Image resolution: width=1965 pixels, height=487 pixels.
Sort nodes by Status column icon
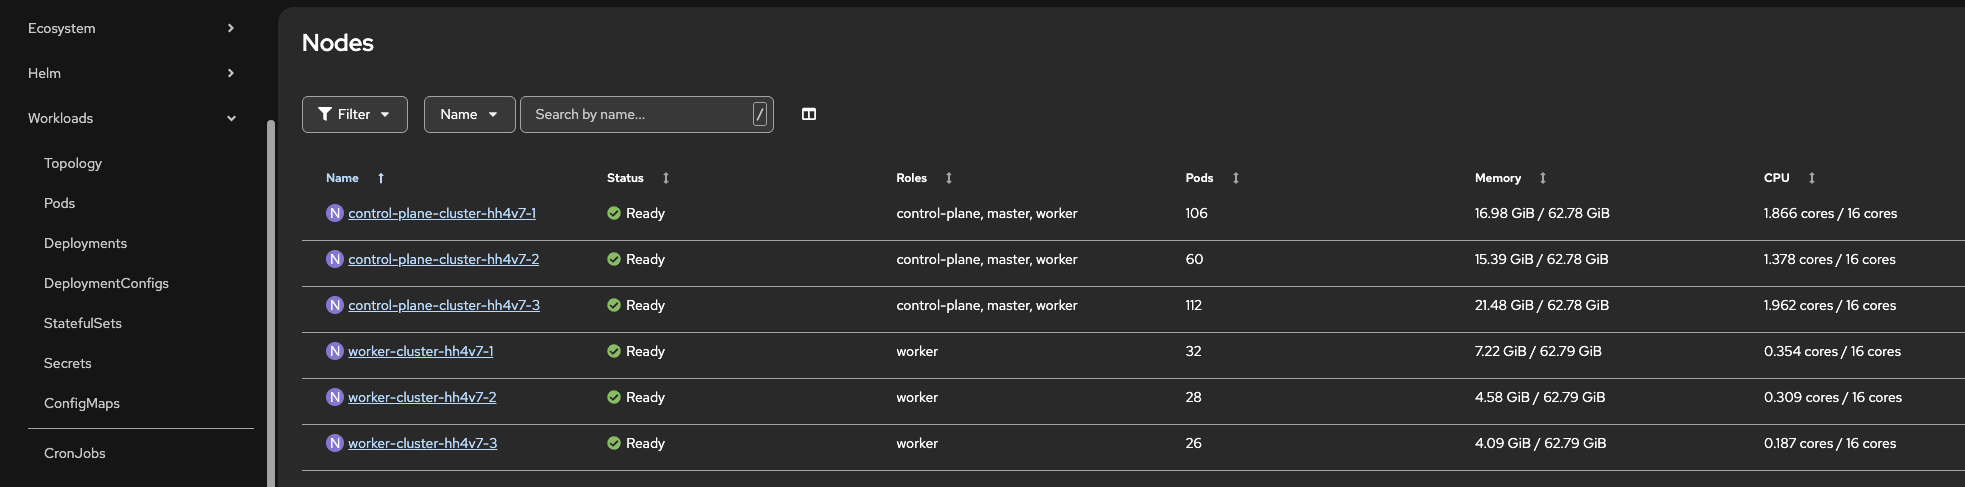point(666,178)
